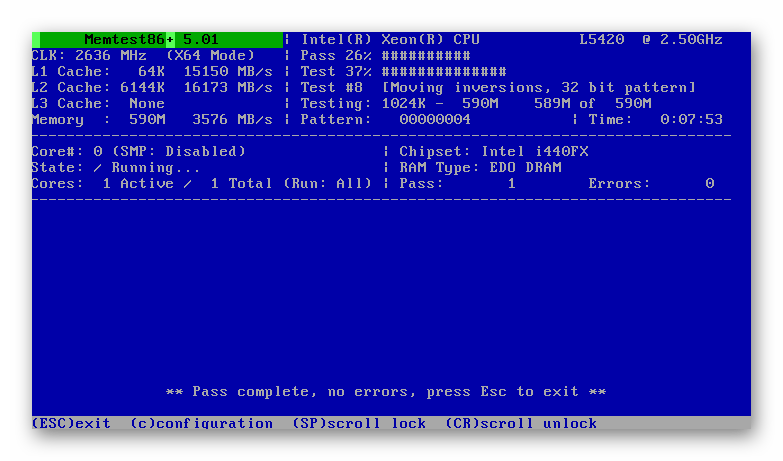Click the Errors: 0 counter
Screen dimensions: 783x461
tap(651, 183)
